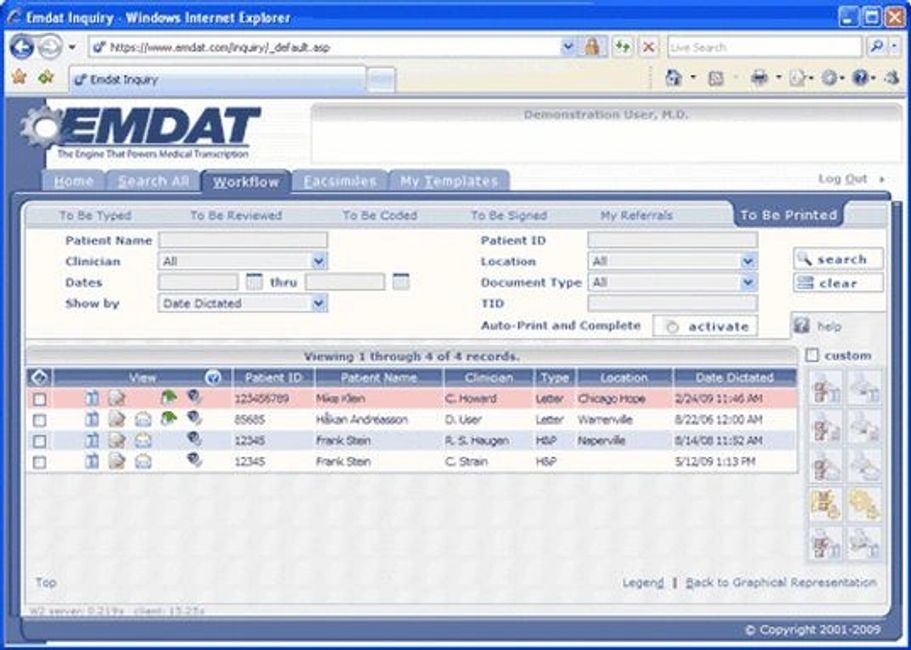Switch to the To Be Signed tab
The image size is (911, 650).
[x=508, y=215]
